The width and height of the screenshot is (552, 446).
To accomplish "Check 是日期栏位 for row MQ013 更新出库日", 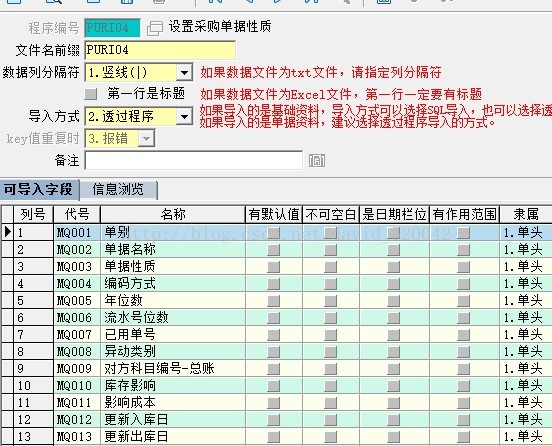I will pyautogui.click(x=394, y=437).
